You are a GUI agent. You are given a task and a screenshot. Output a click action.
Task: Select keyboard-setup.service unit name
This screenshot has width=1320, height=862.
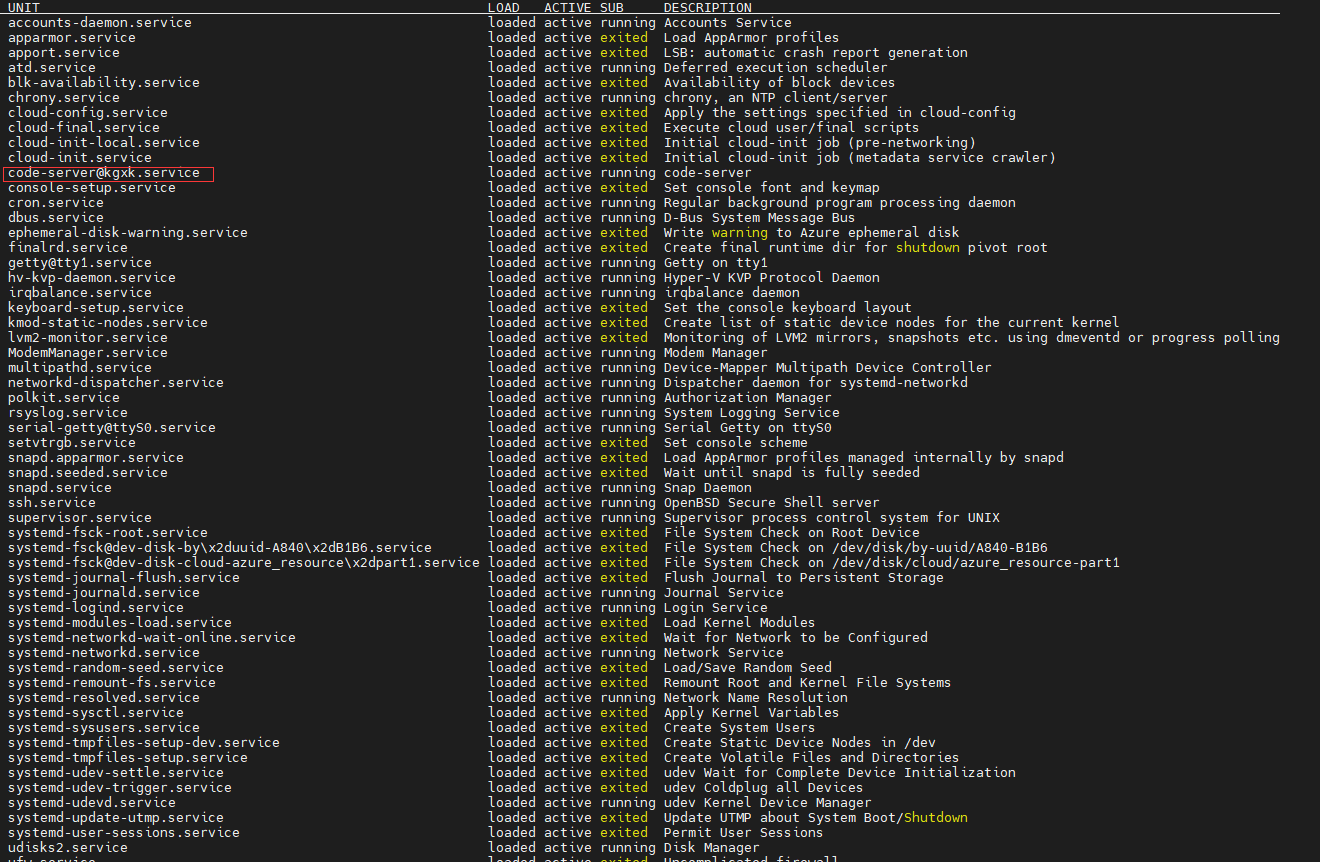pos(96,308)
